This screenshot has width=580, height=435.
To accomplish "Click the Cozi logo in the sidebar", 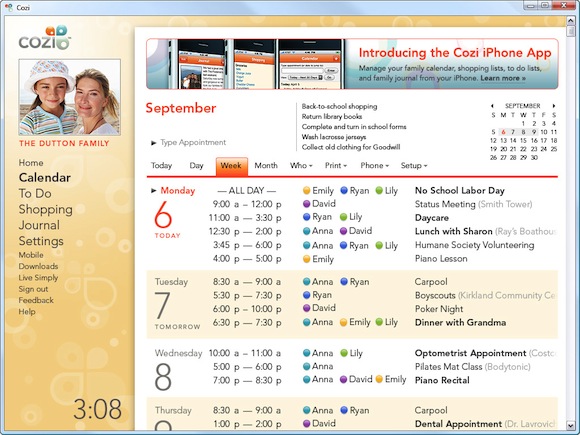I will coord(44,37).
